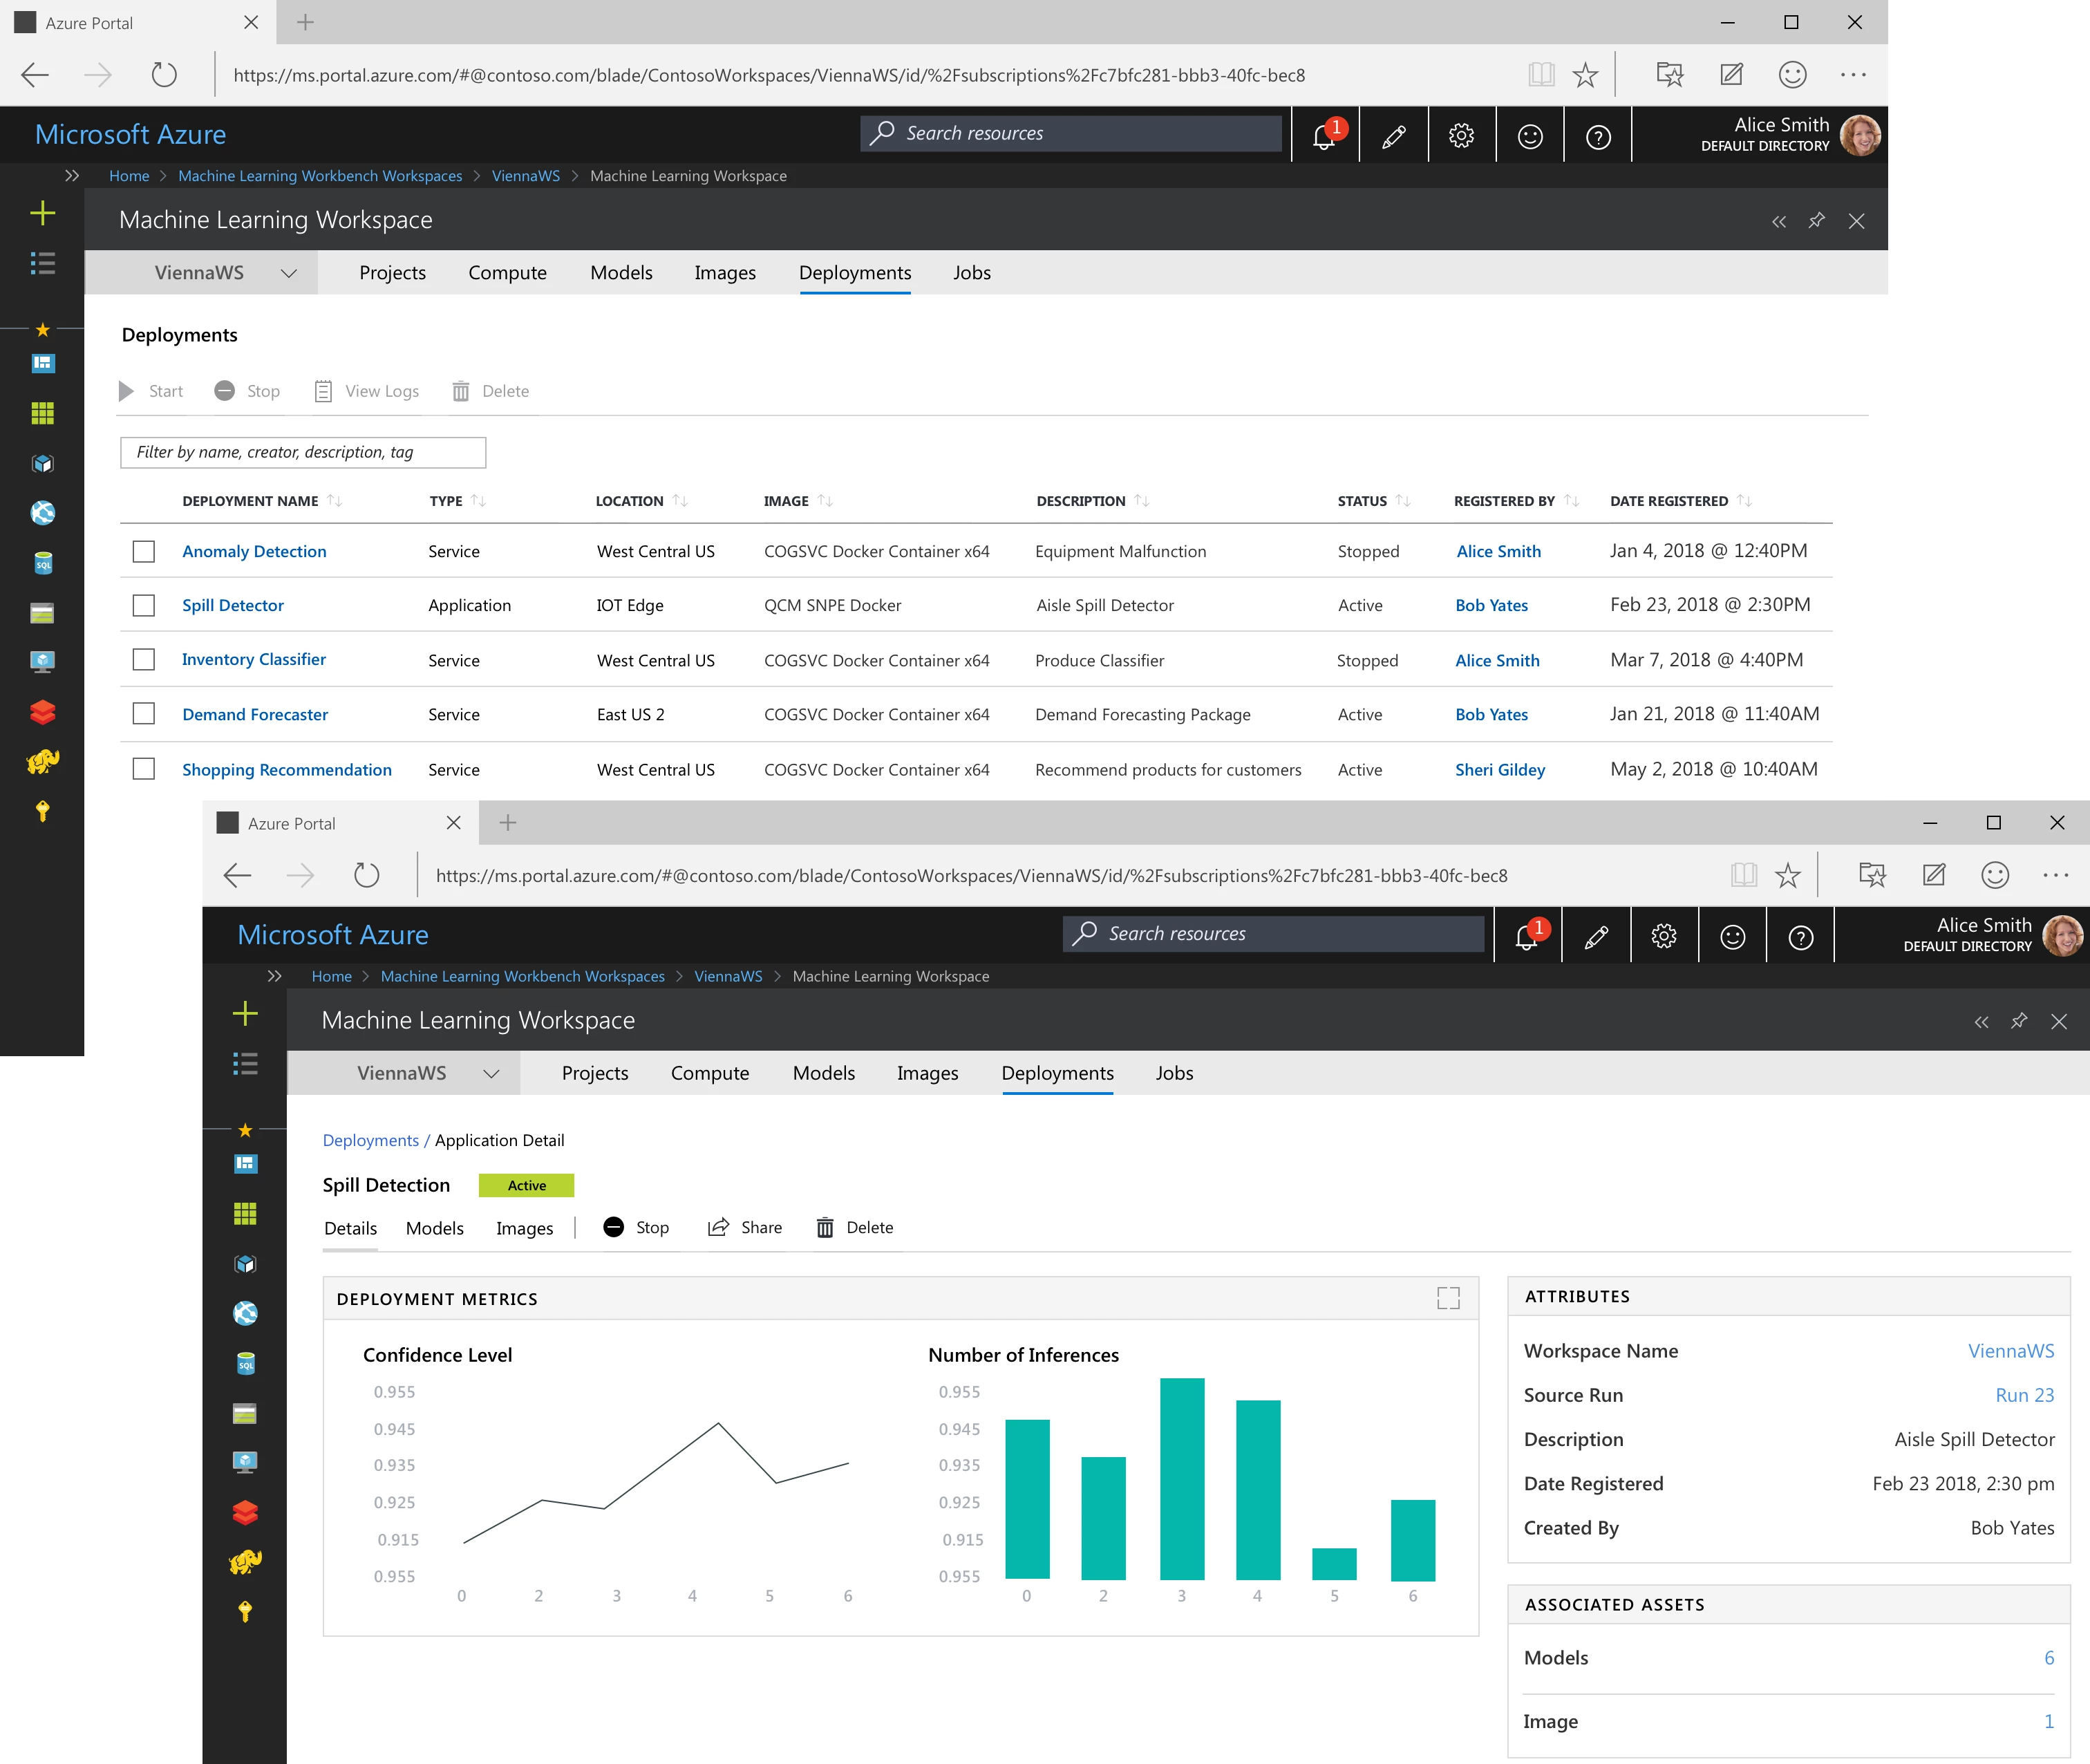
Task: Click the yellow elephant icon in bottom window sidebar
Action: click(245, 1562)
